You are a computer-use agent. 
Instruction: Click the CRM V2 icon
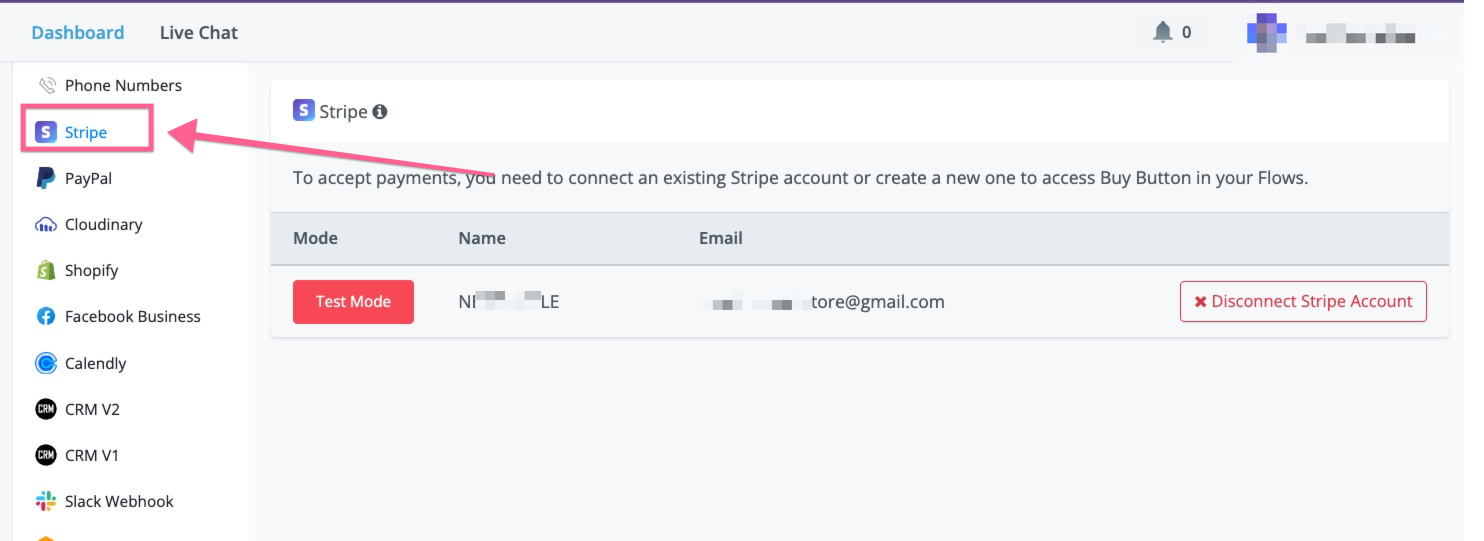[x=46, y=409]
